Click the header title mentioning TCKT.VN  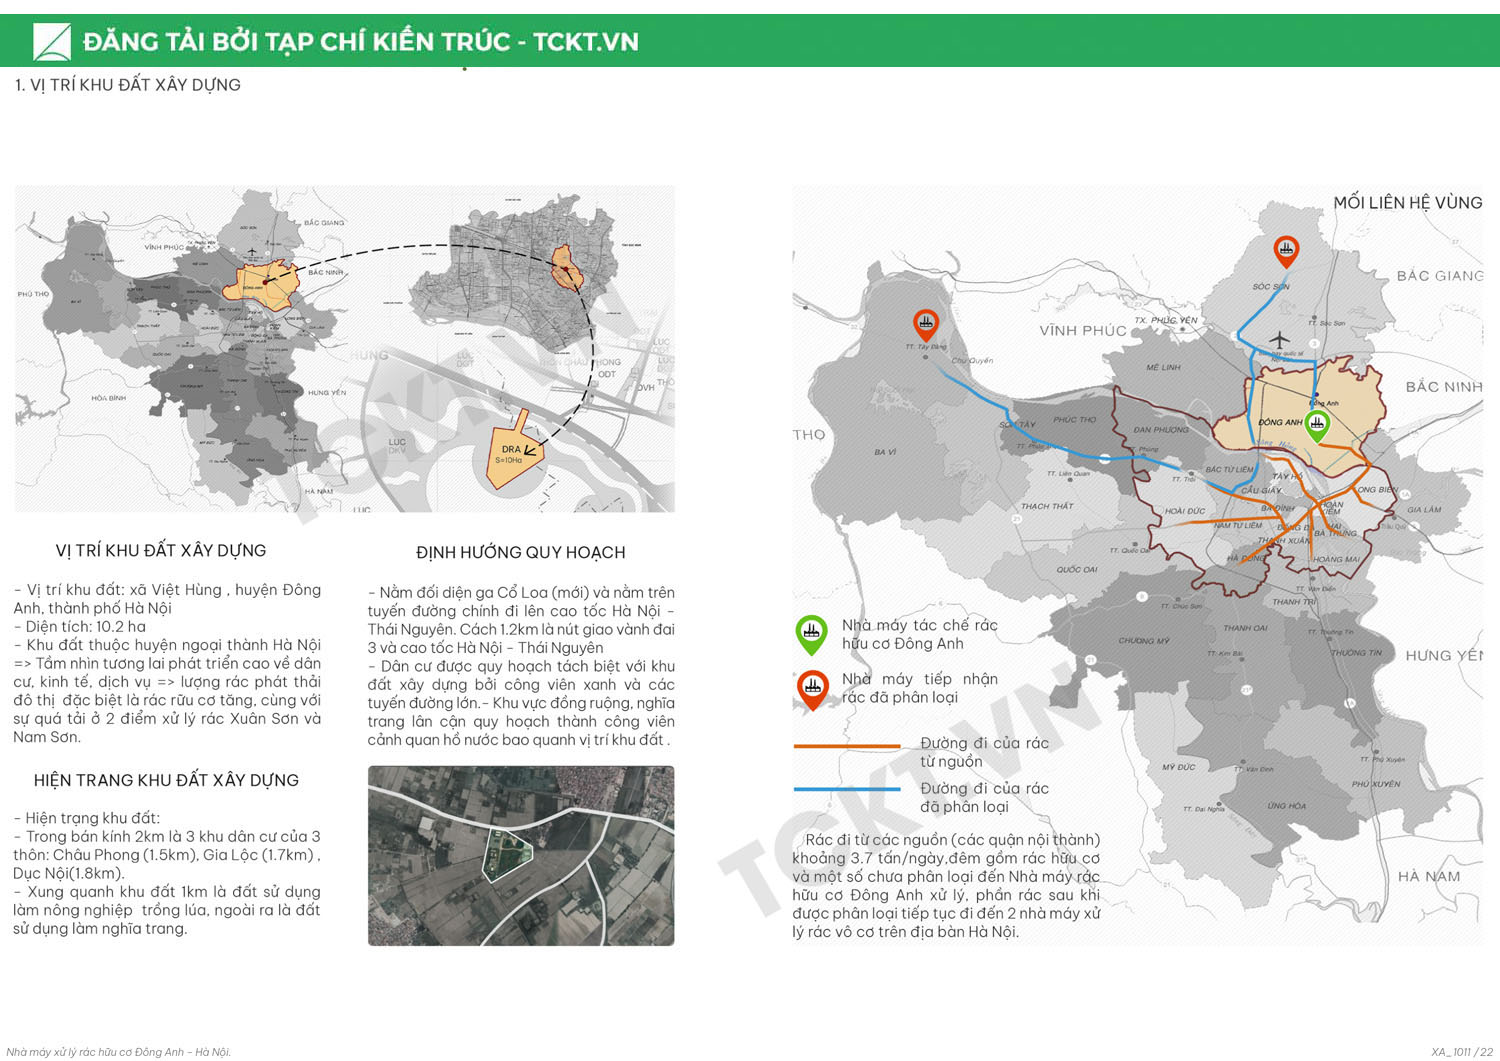(360, 42)
